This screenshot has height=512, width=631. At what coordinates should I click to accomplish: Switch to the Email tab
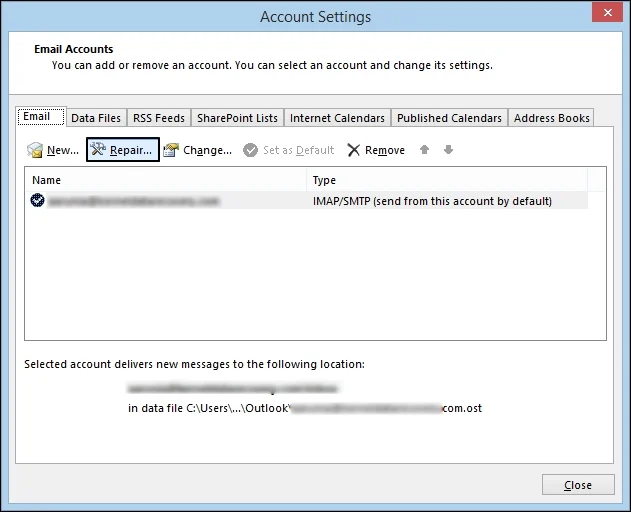coord(41,116)
